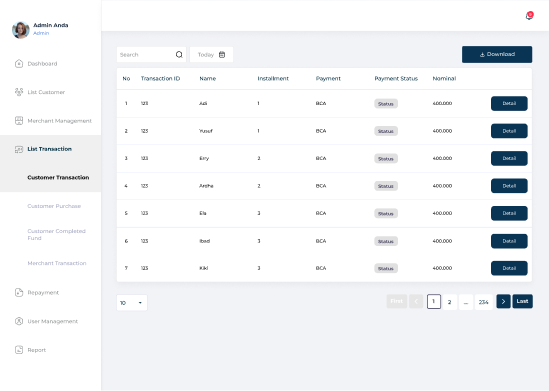Screen dimensions: 549x391
Task: Open Detail for row number 5
Action: 509,213
